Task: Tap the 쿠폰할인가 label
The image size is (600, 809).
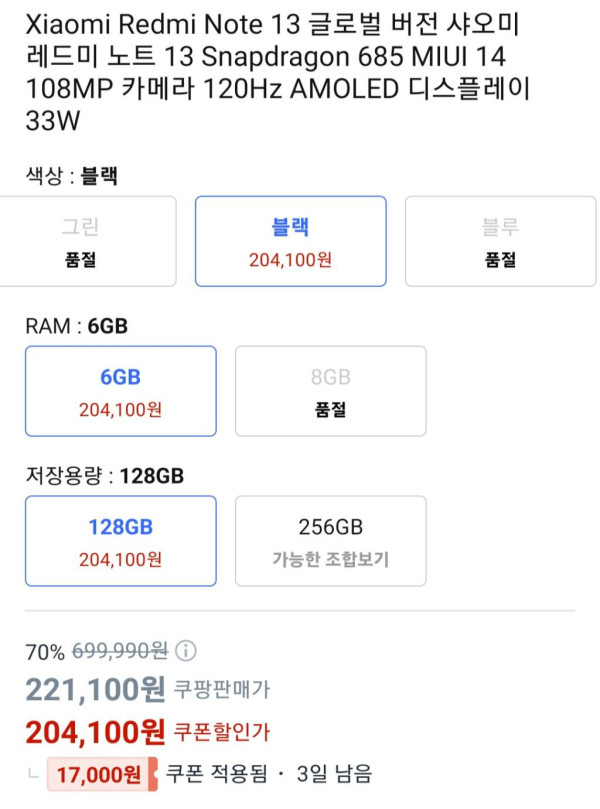Action: 221,731
